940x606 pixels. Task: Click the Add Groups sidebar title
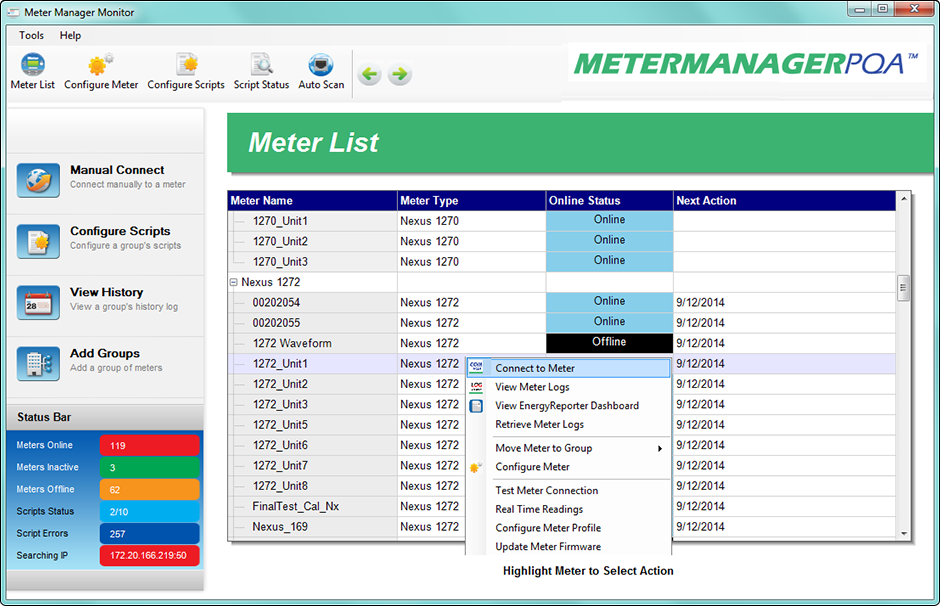[105, 353]
